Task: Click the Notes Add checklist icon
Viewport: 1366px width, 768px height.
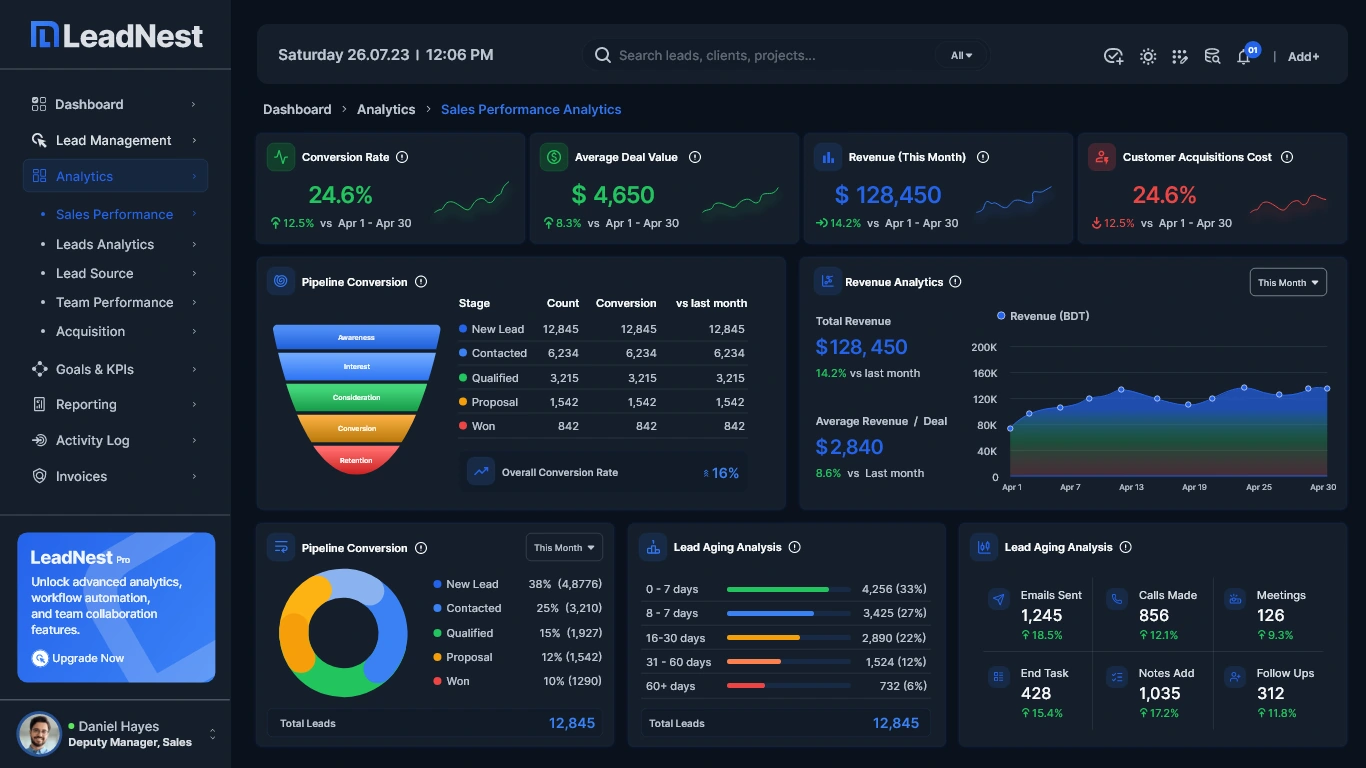Action: click(1117, 677)
